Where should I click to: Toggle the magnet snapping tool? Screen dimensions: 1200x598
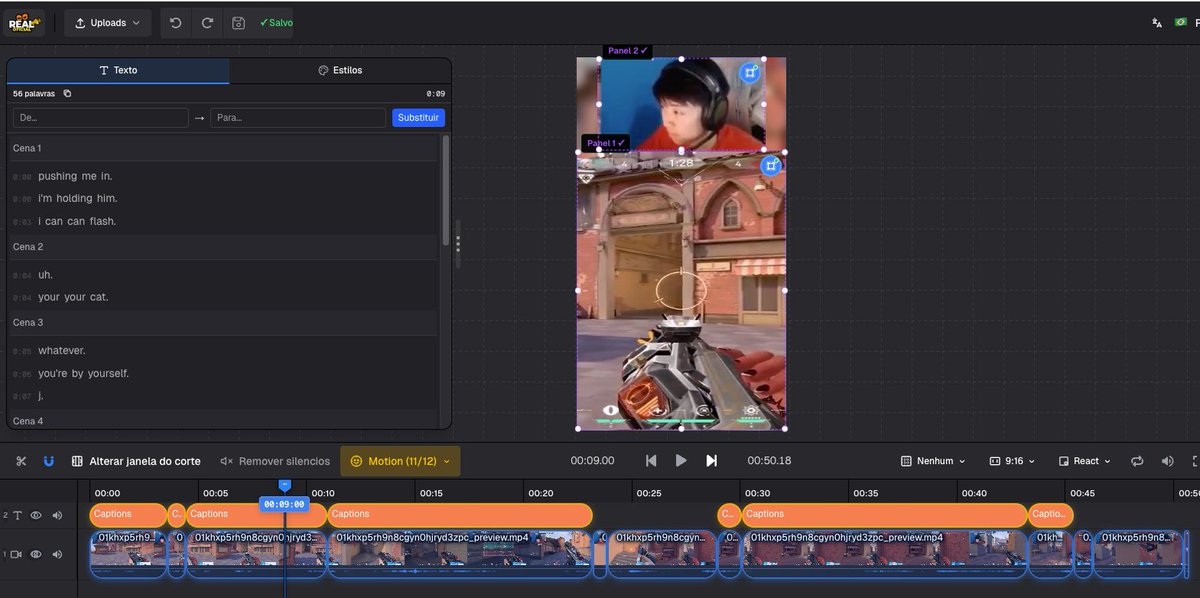click(48, 461)
